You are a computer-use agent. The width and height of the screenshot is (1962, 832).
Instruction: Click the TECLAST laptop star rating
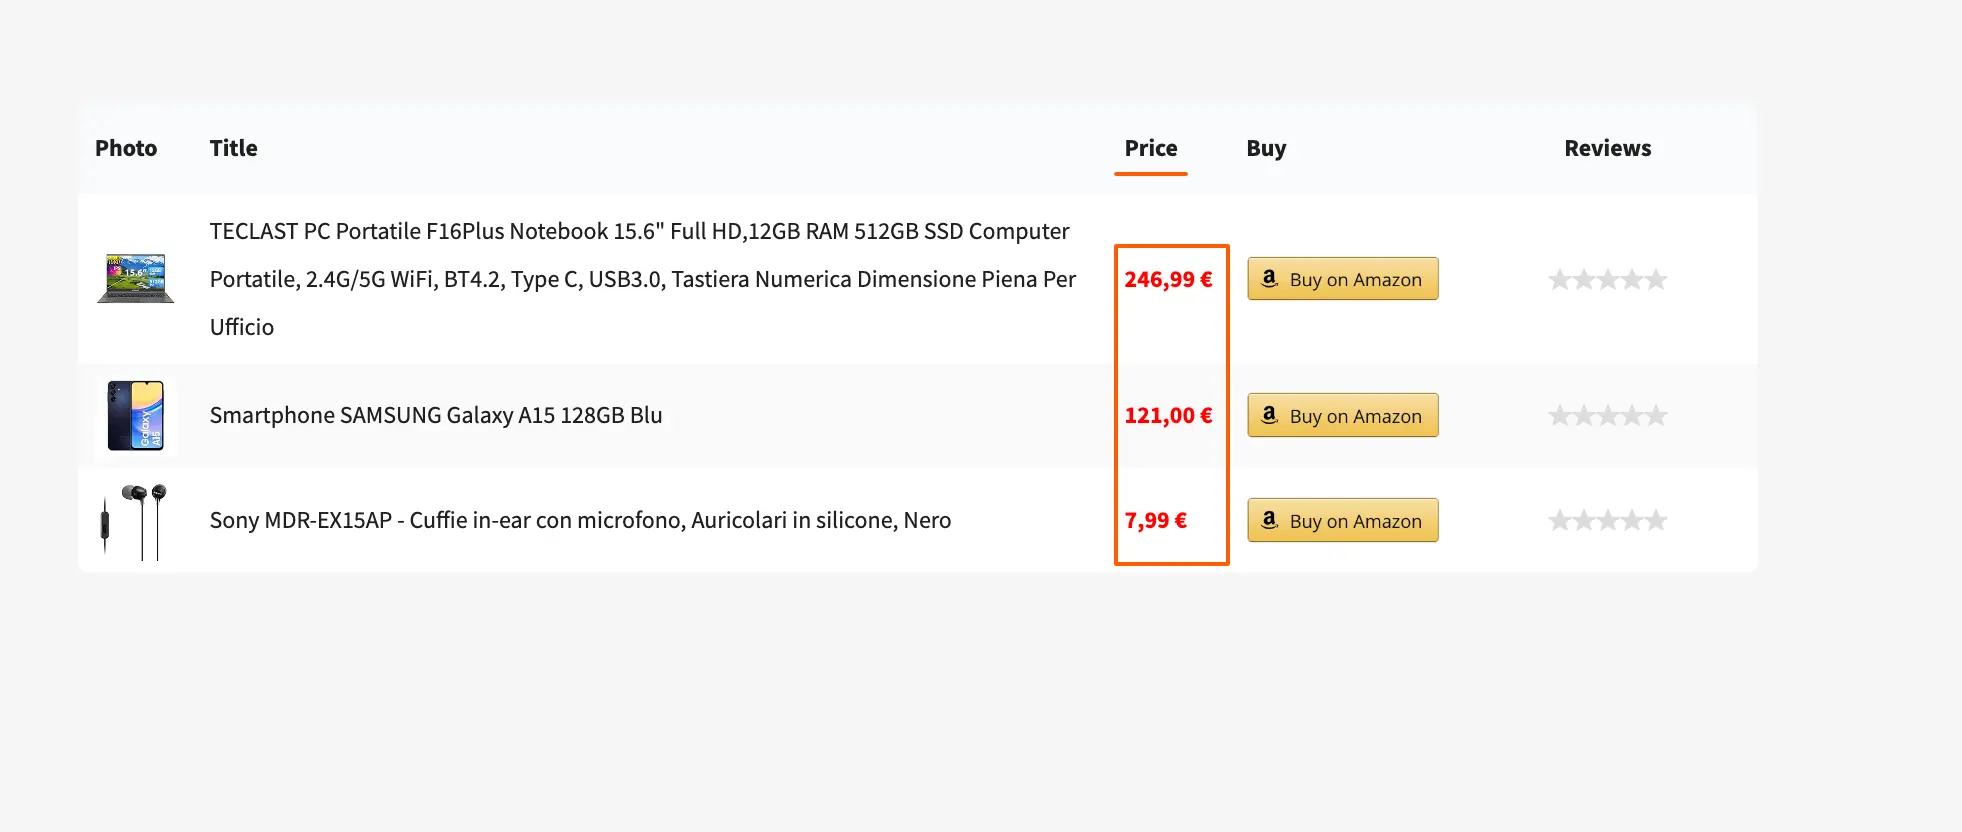coord(1607,279)
